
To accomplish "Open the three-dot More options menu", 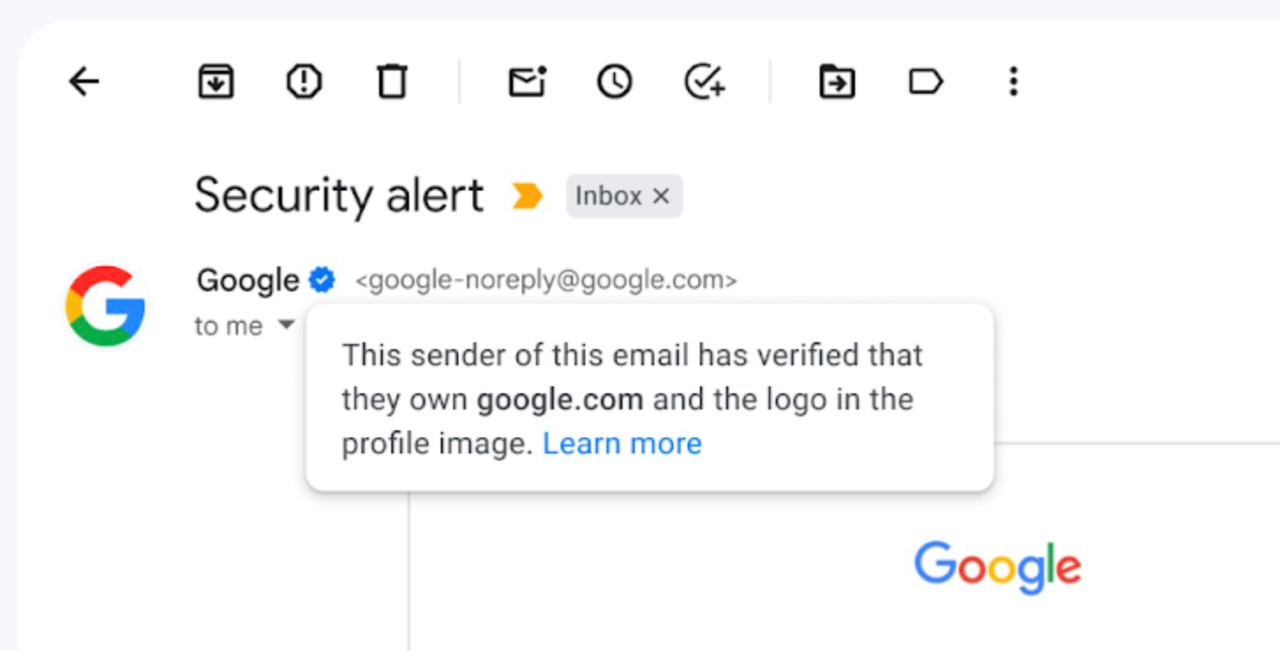I will tap(1013, 82).
